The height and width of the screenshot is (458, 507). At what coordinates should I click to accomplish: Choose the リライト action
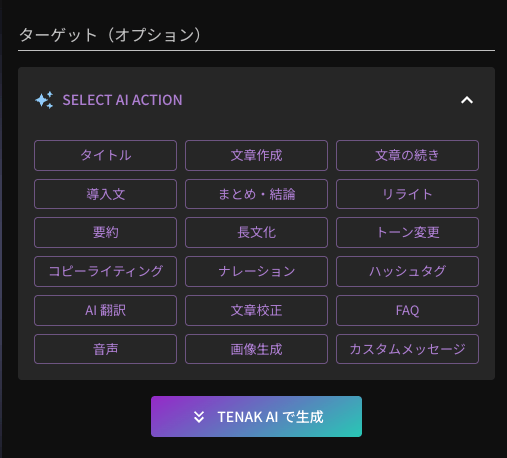tap(407, 194)
